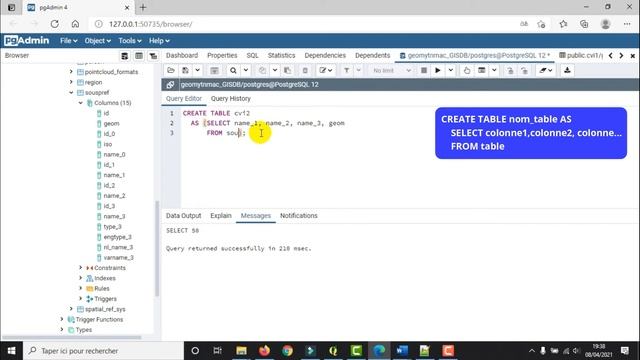Open the Explain options dropdown arrow
Screen dimensions: 640x360
tap(494, 71)
